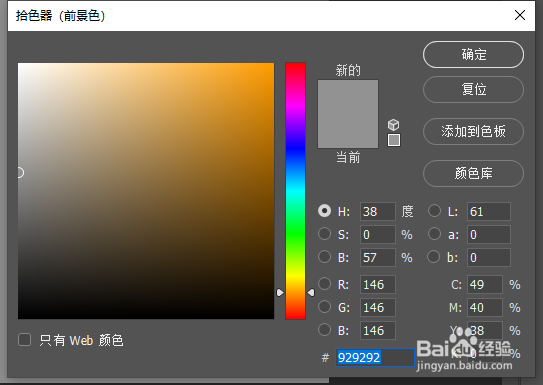
Task: Click the H value field showing 38
Action: click(377, 212)
